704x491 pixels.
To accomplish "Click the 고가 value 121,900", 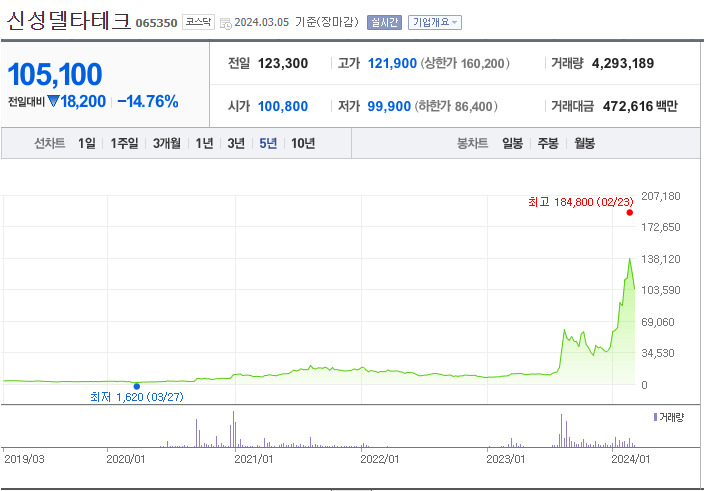I will click(392, 63).
